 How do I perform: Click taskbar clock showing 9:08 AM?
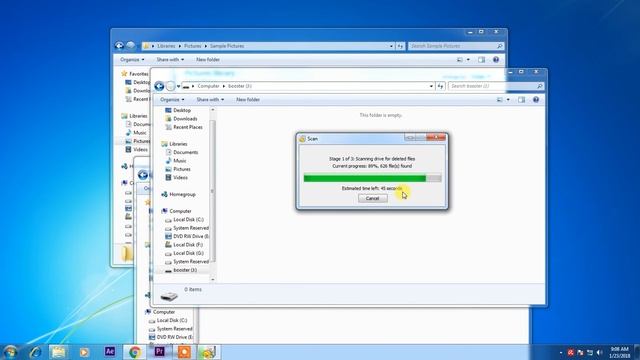620,352
